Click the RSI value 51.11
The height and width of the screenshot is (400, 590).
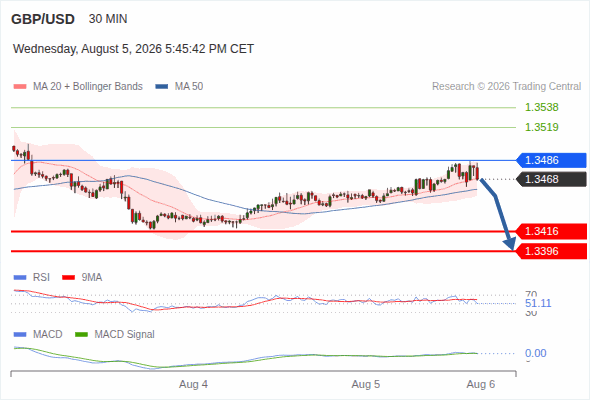point(538,303)
